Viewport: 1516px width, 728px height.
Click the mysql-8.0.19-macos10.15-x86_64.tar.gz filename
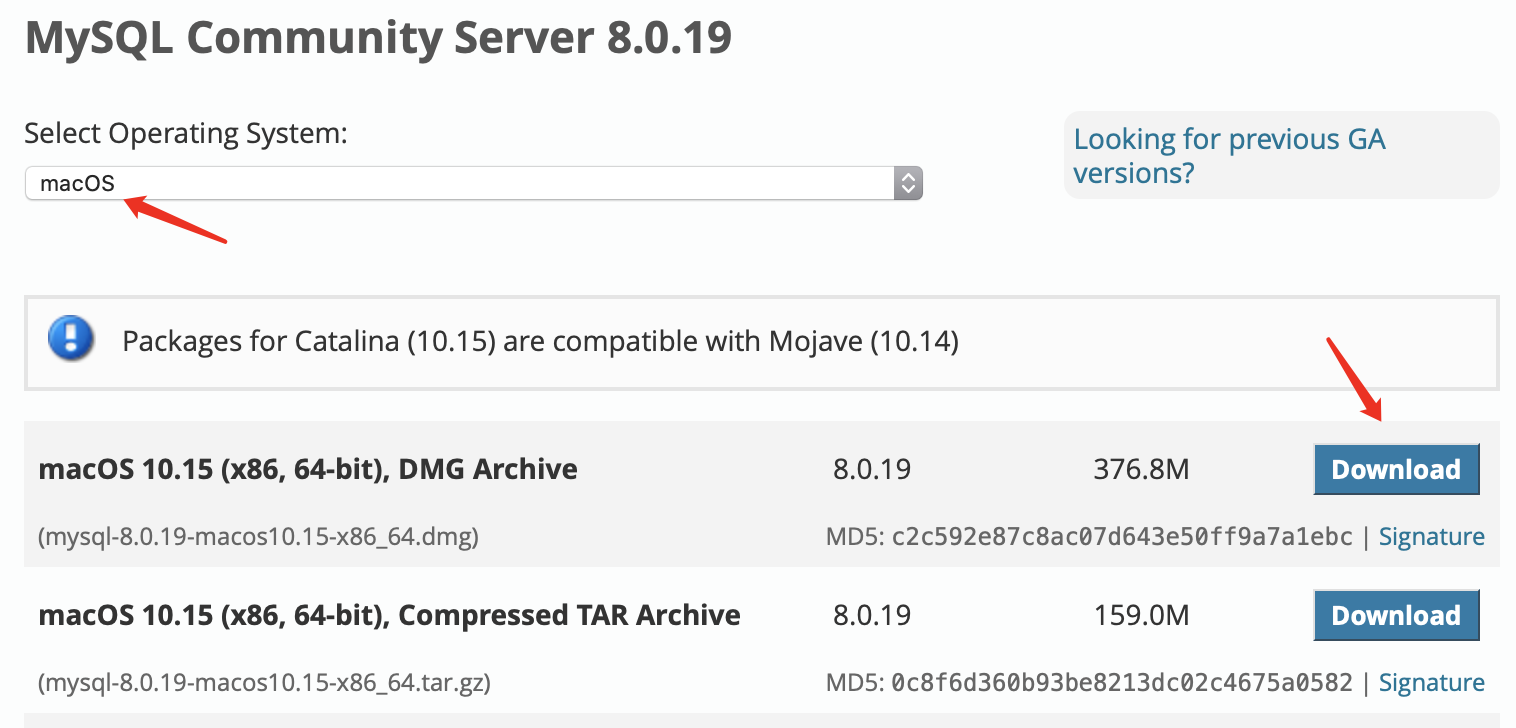pyautogui.click(x=264, y=683)
